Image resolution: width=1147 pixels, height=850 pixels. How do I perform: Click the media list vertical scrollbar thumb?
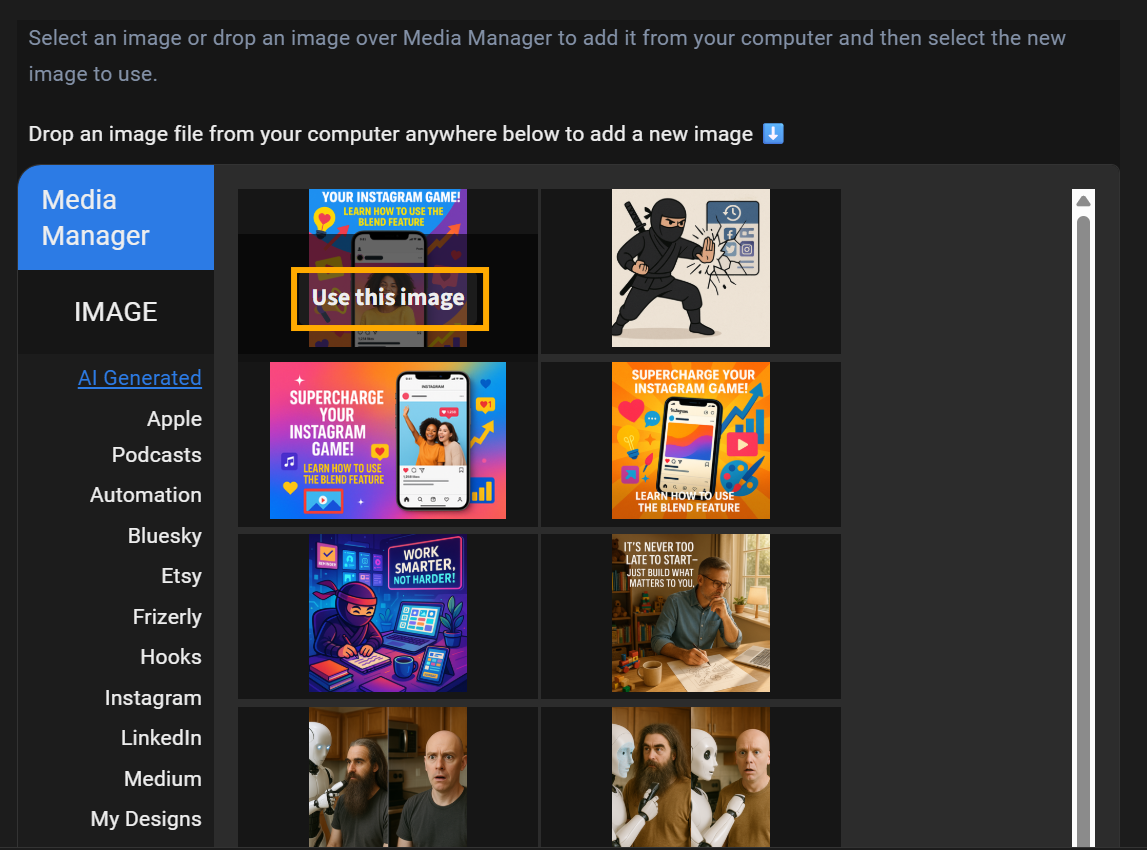(x=1083, y=531)
